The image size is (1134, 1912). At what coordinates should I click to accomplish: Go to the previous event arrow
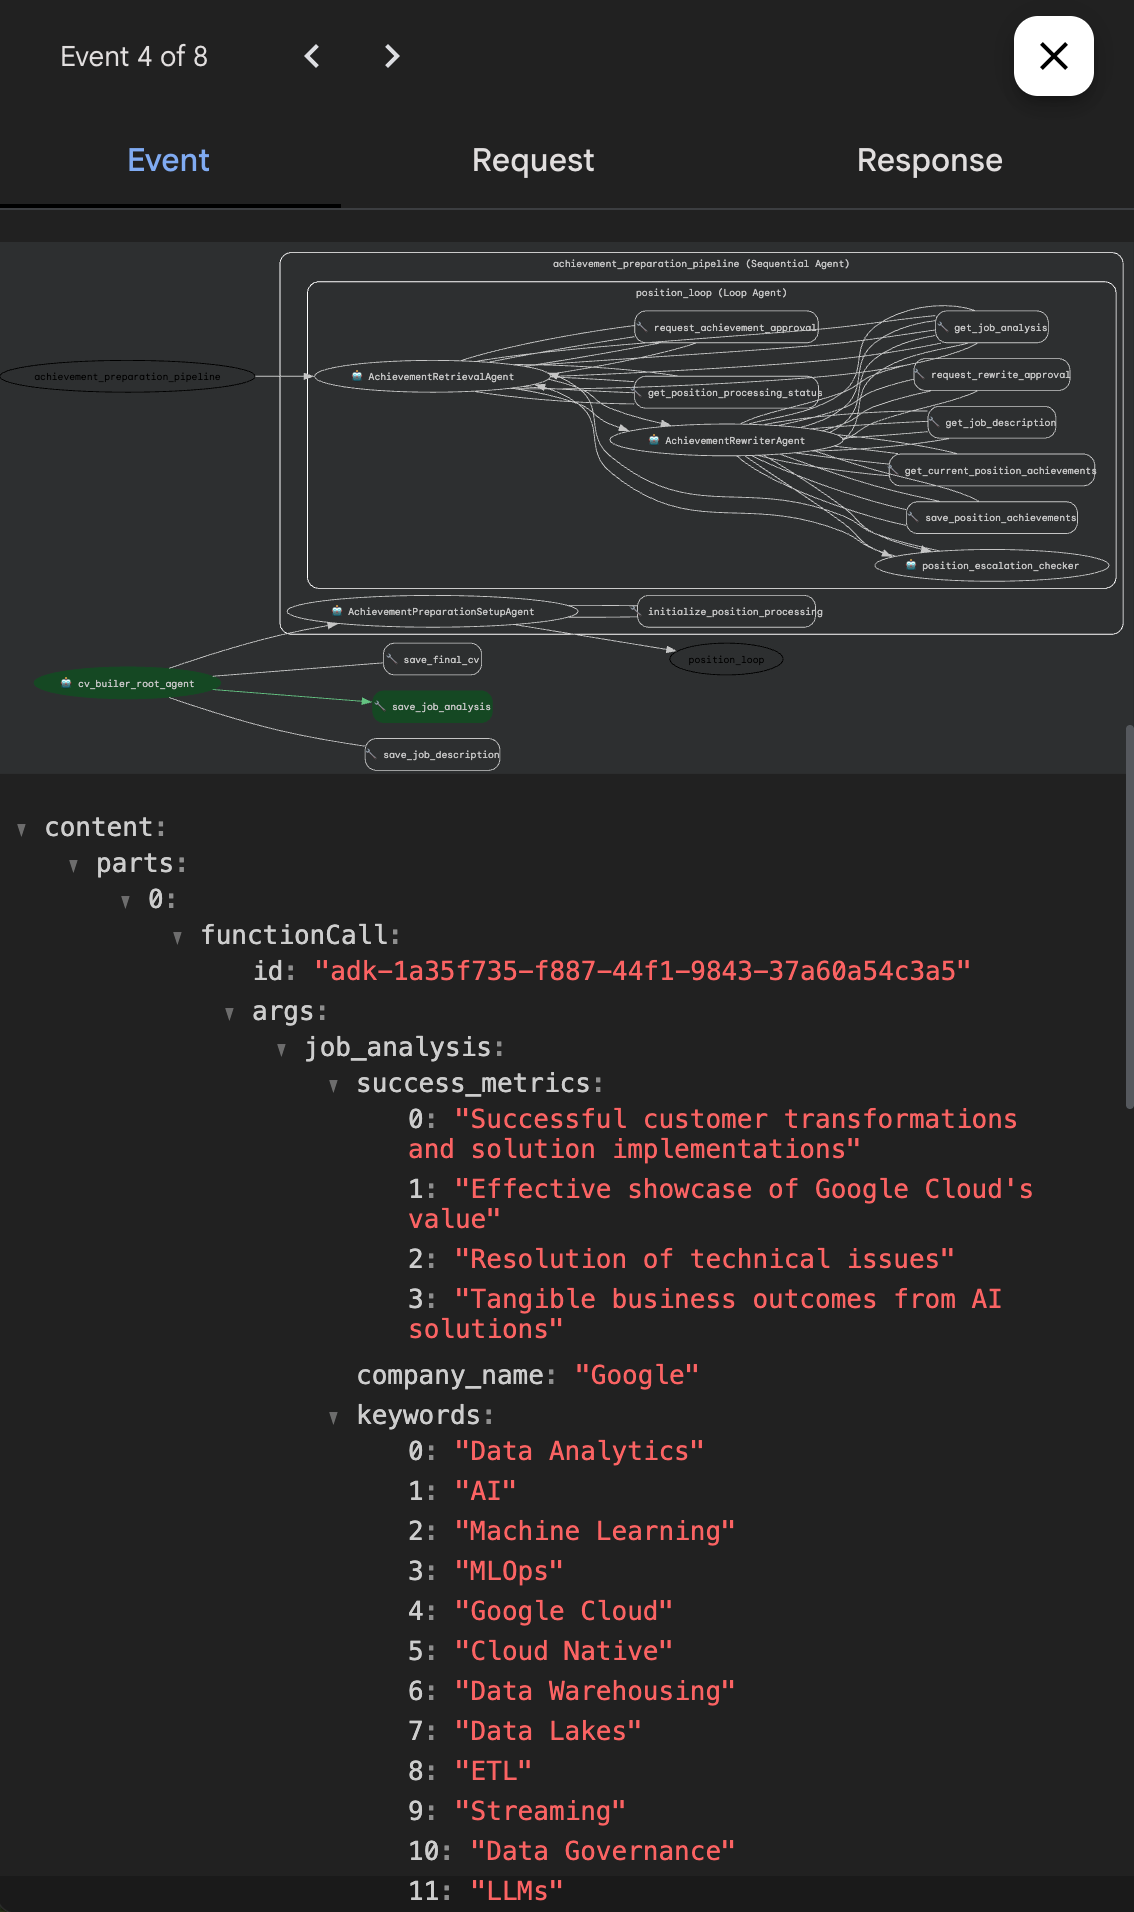pyautogui.click(x=312, y=57)
